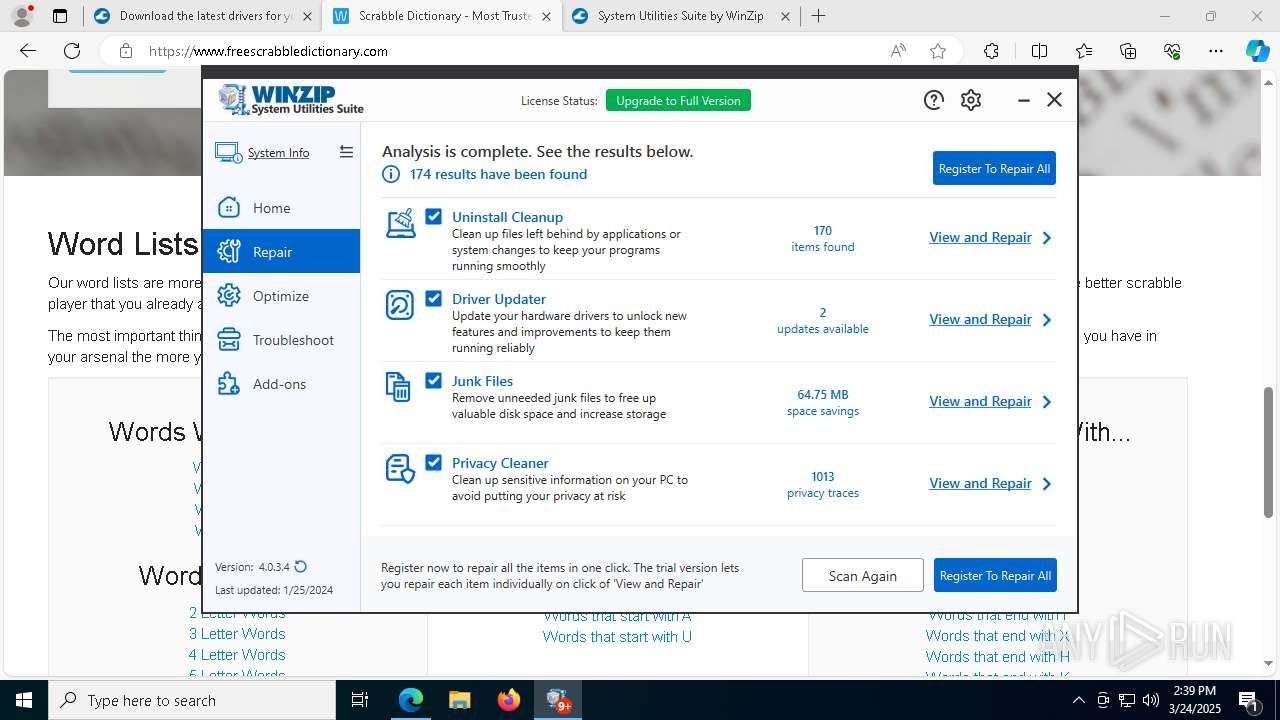Click Upgrade to Full Version button
Screen dimensions: 1280x720
point(678,101)
